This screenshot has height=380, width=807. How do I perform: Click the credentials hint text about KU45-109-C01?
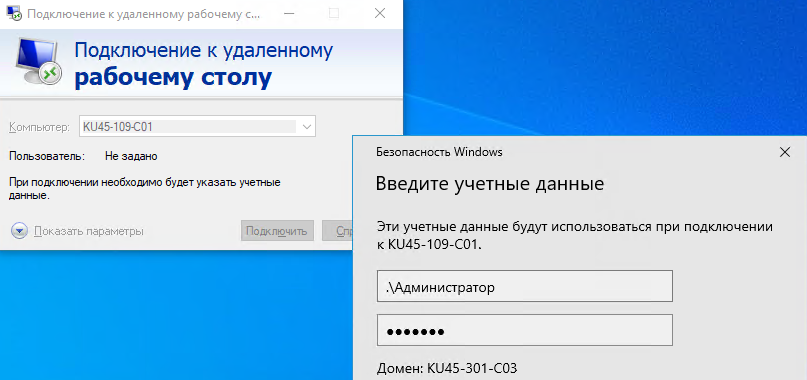(x=575, y=235)
